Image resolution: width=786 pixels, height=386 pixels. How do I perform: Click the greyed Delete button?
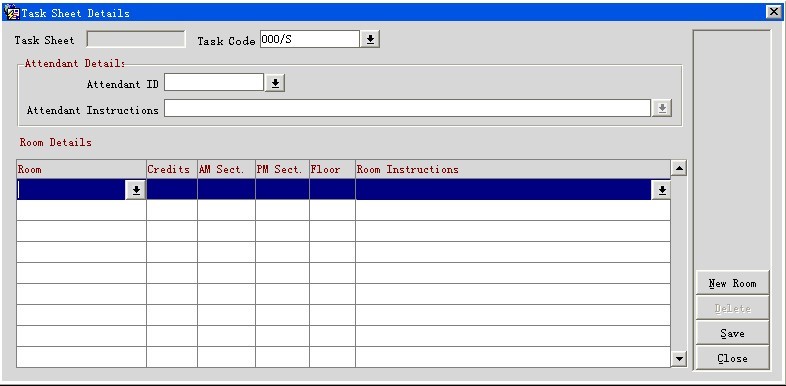tap(732, 308)
